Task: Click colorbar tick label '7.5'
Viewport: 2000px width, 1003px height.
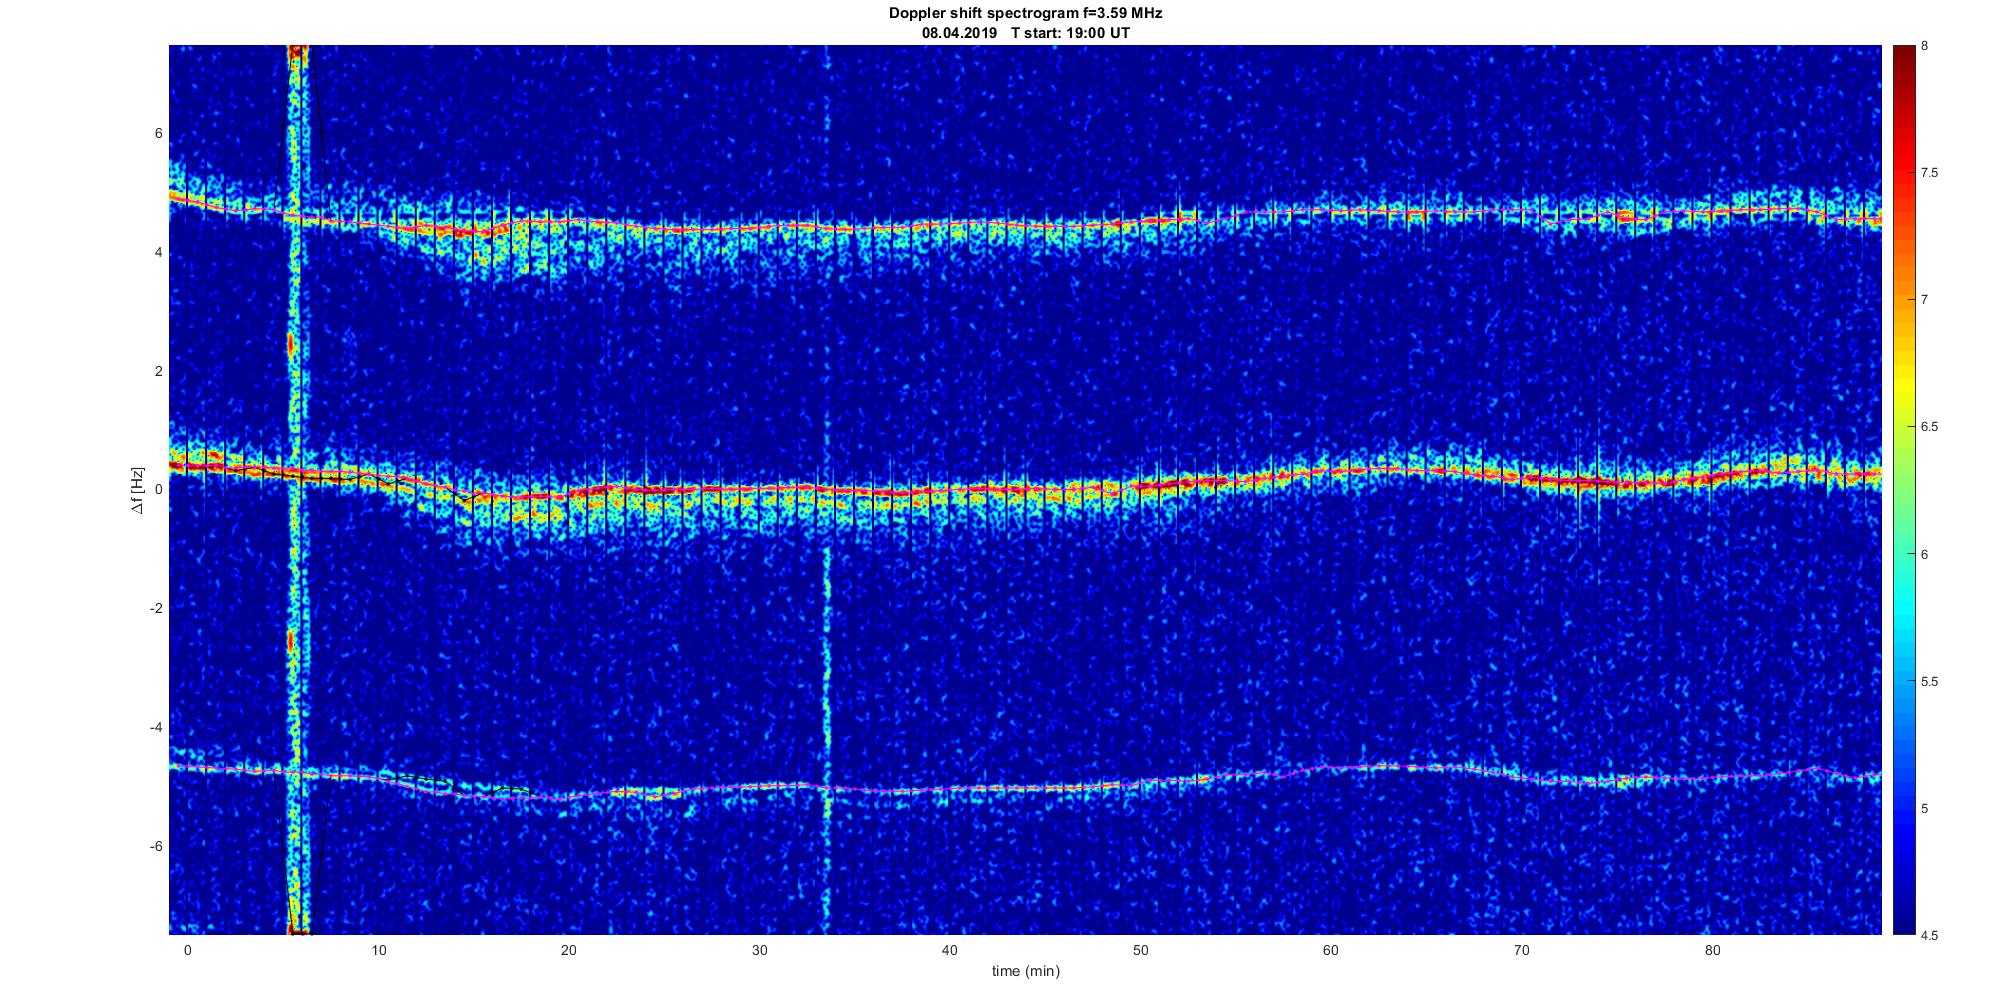Action: tap(1929, 173)
